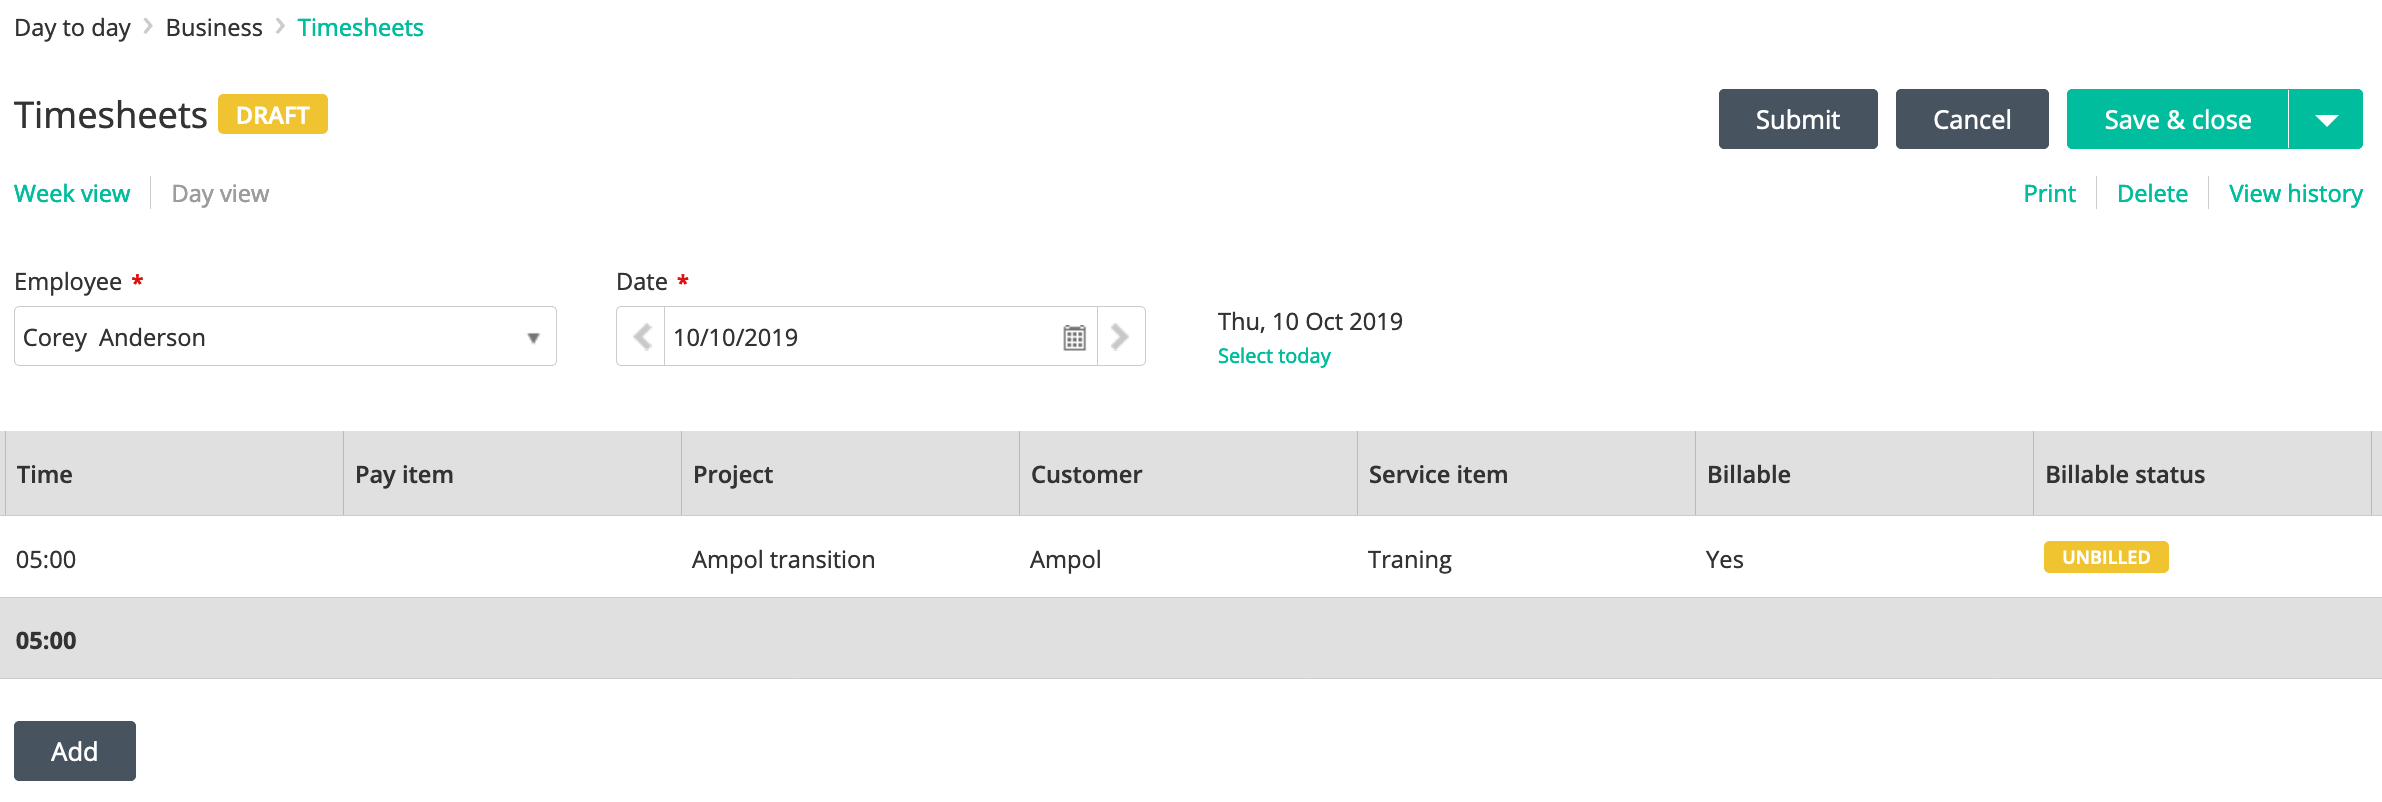Viewport: 2382px width, 802px height.
Task: Submit the timesheet
Action: tap(1798, 119)
